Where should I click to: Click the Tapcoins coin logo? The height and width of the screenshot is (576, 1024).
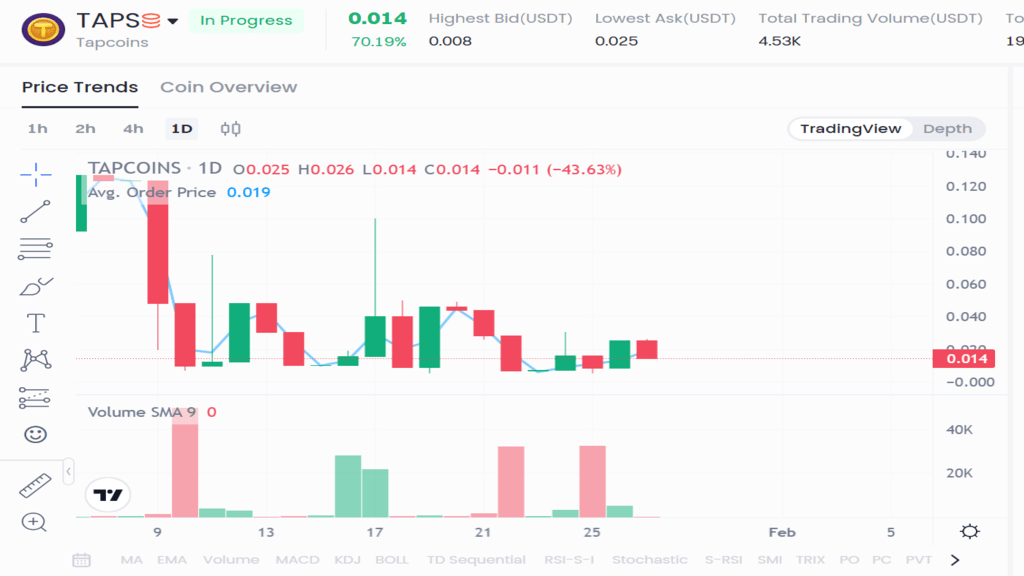(43, 29)
